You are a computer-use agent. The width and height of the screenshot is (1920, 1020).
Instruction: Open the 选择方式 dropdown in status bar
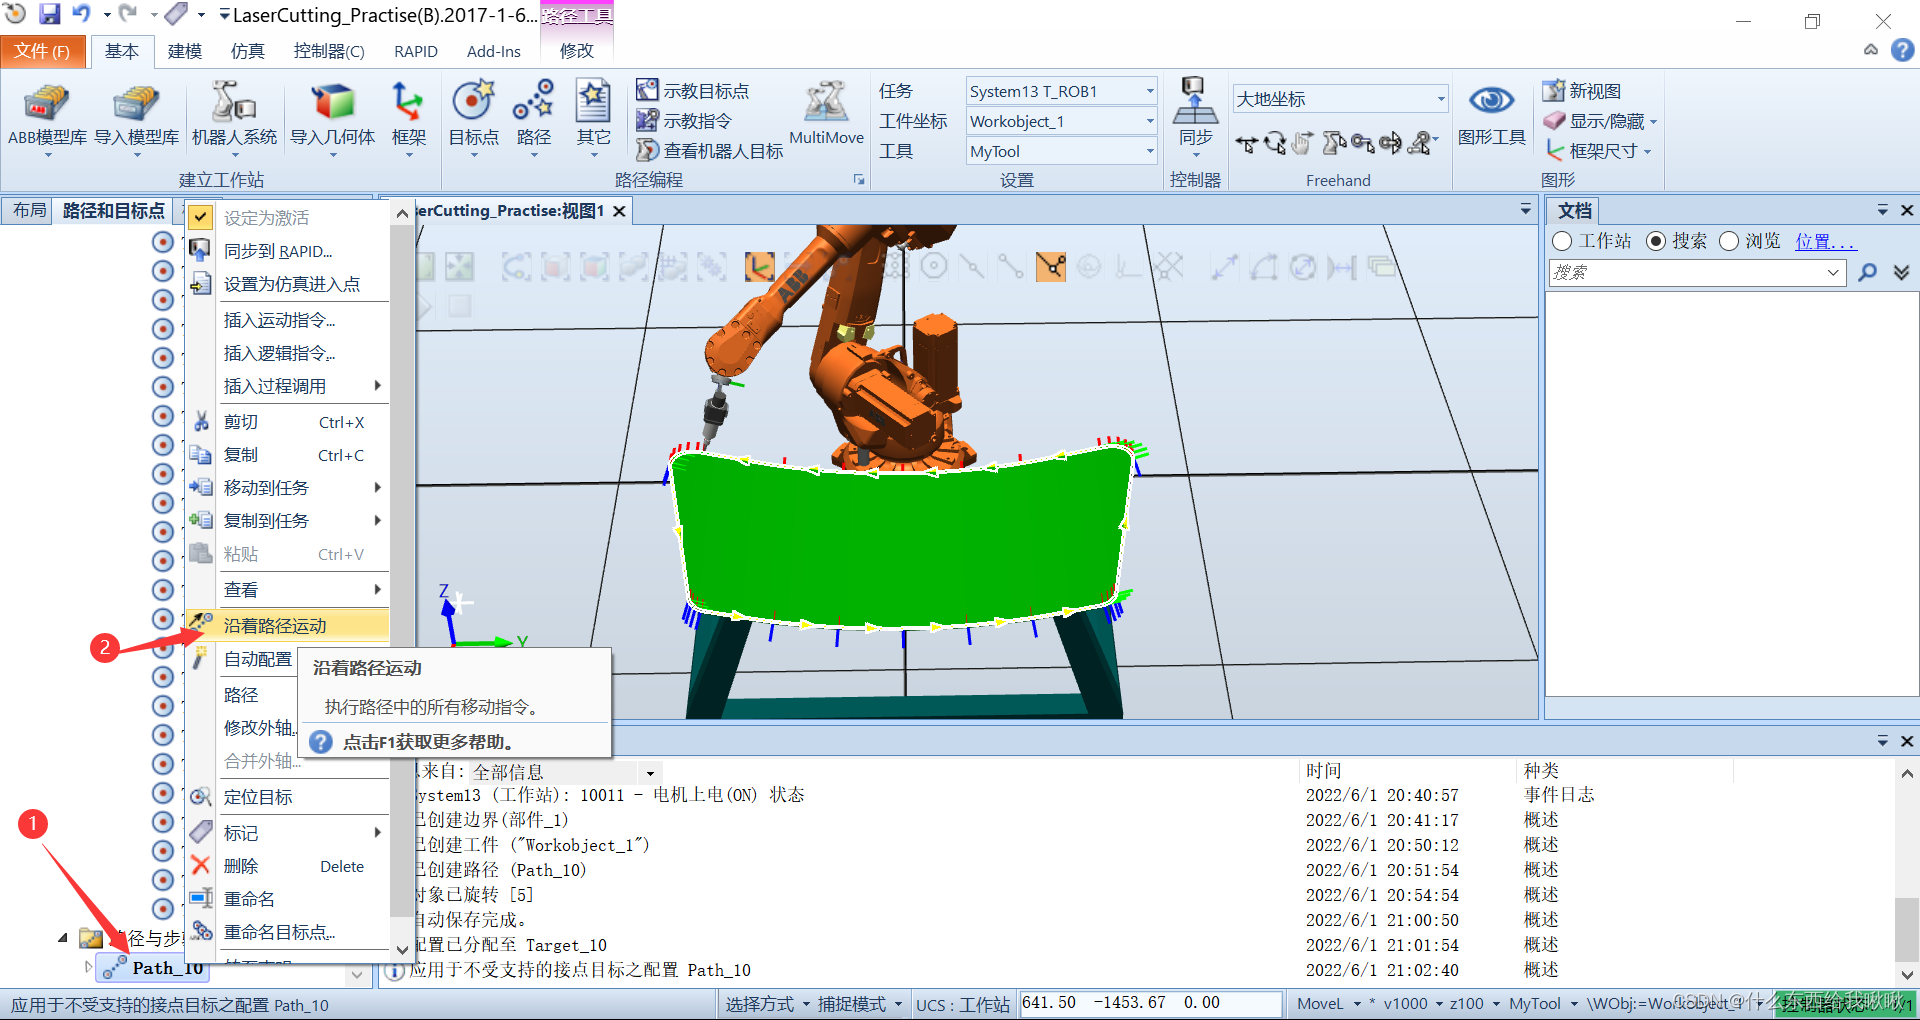[767, 1004]
